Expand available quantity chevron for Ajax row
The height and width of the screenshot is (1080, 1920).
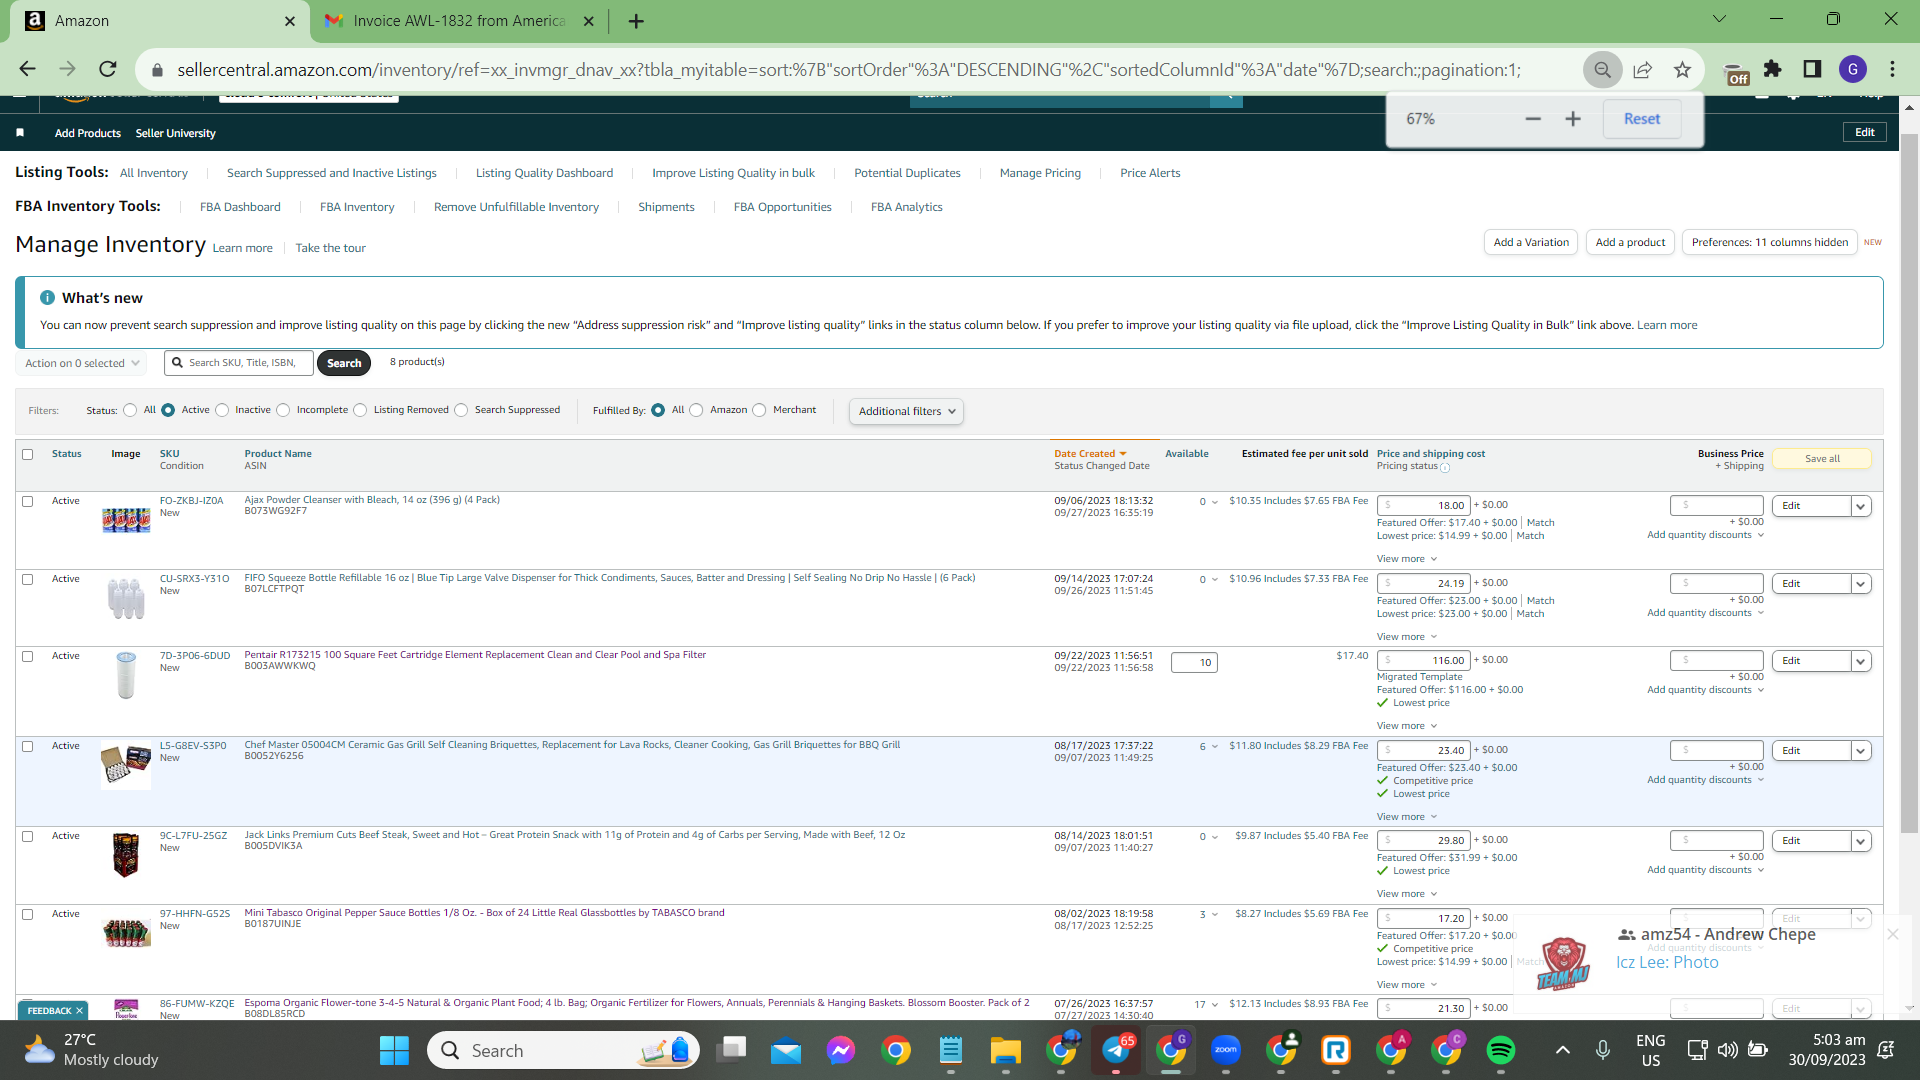point(1215,502)
